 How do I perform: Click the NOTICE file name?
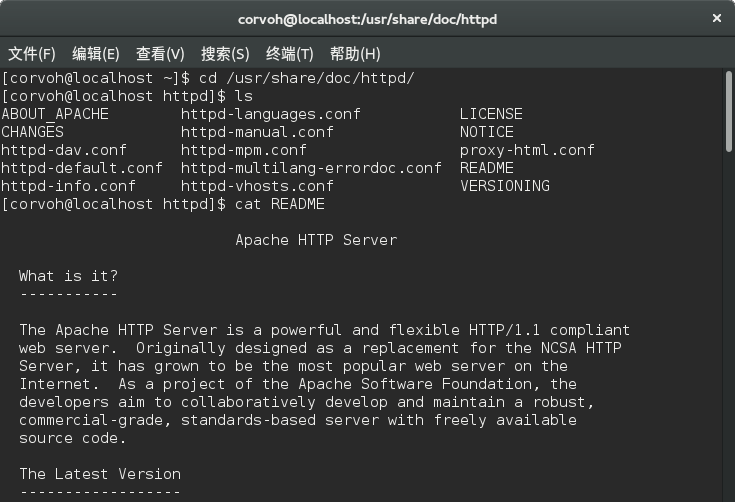point(487,132)
